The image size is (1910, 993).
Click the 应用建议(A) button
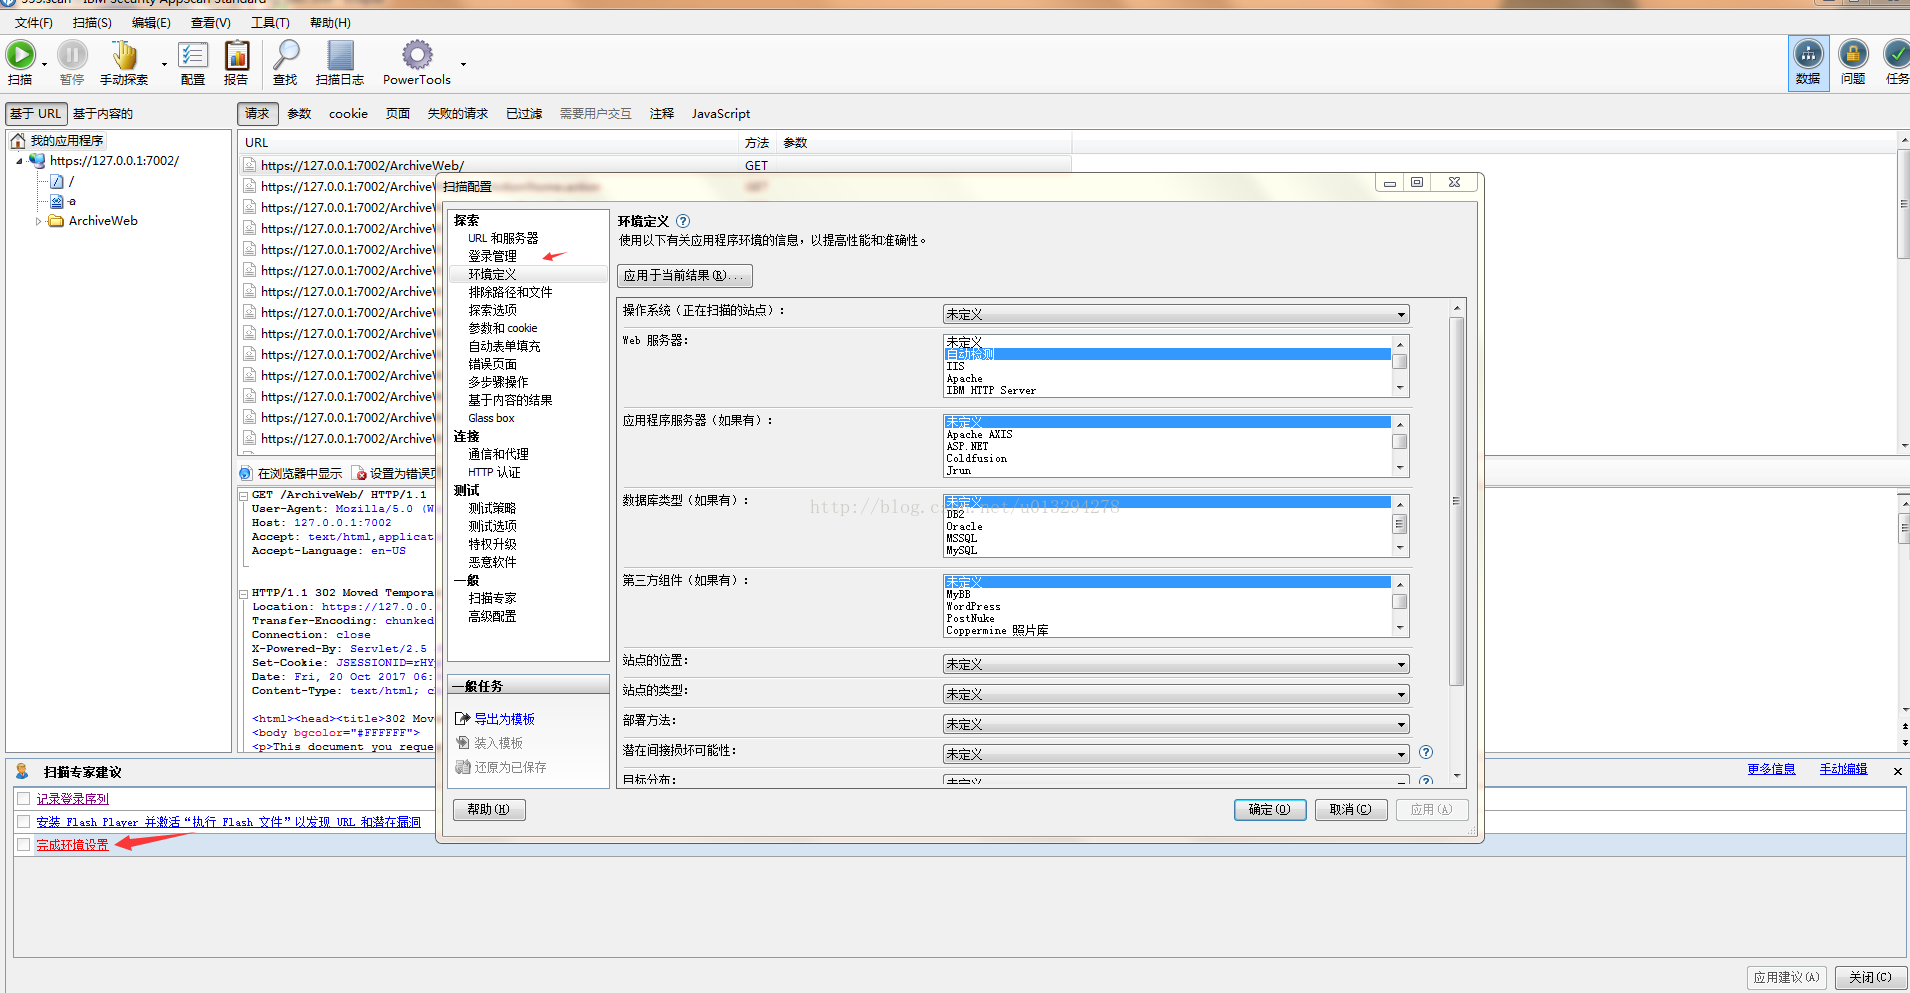pyautogui.click(x=1786, y=977)
